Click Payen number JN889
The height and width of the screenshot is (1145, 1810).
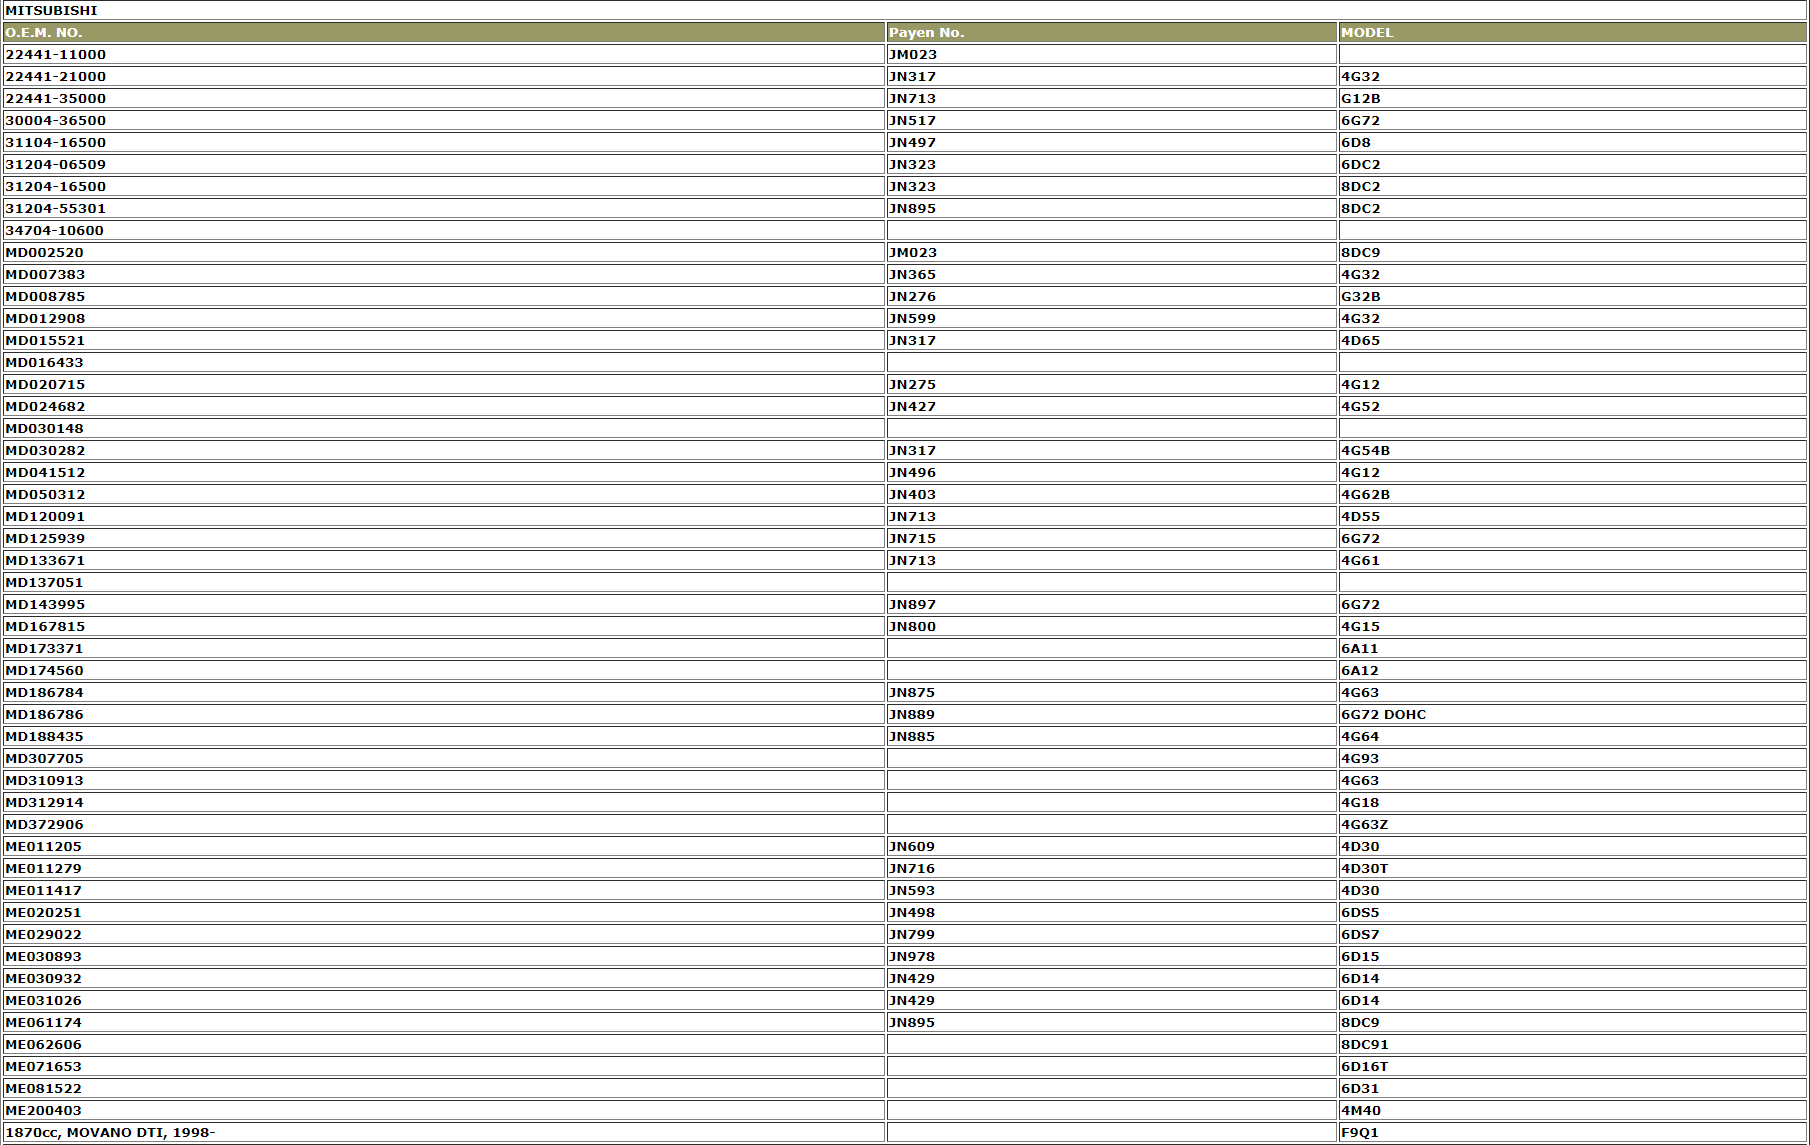click(1112, 714)
